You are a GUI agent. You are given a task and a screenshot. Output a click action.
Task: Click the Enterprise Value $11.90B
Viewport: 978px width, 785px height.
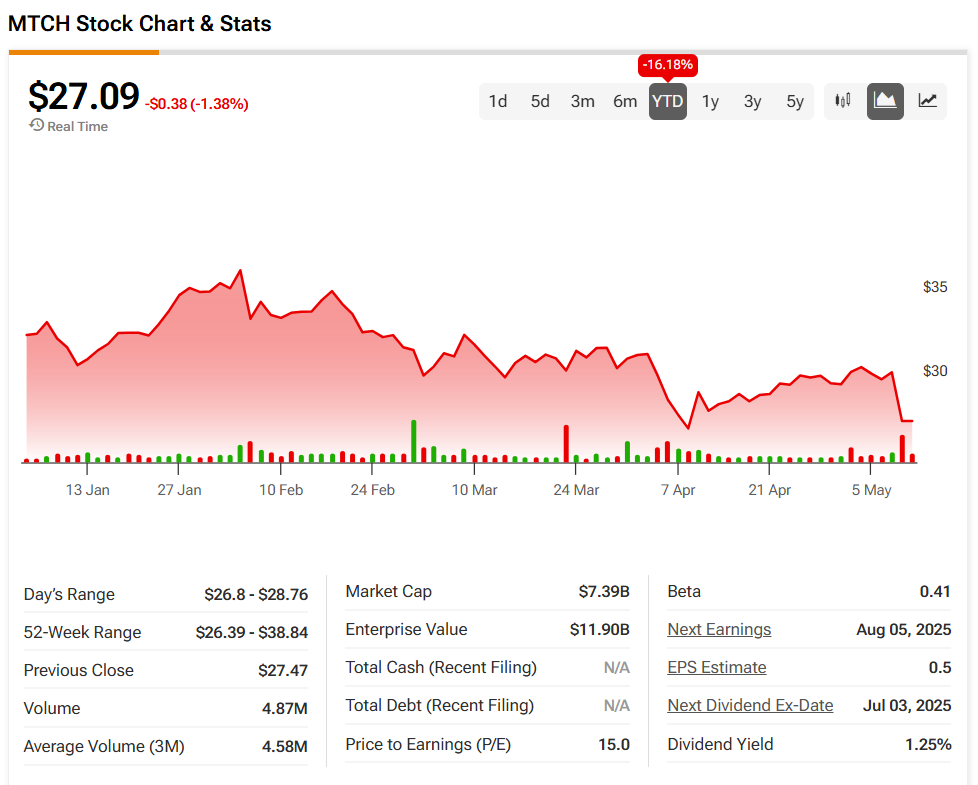pyautogui.click(x=599, y=630)
